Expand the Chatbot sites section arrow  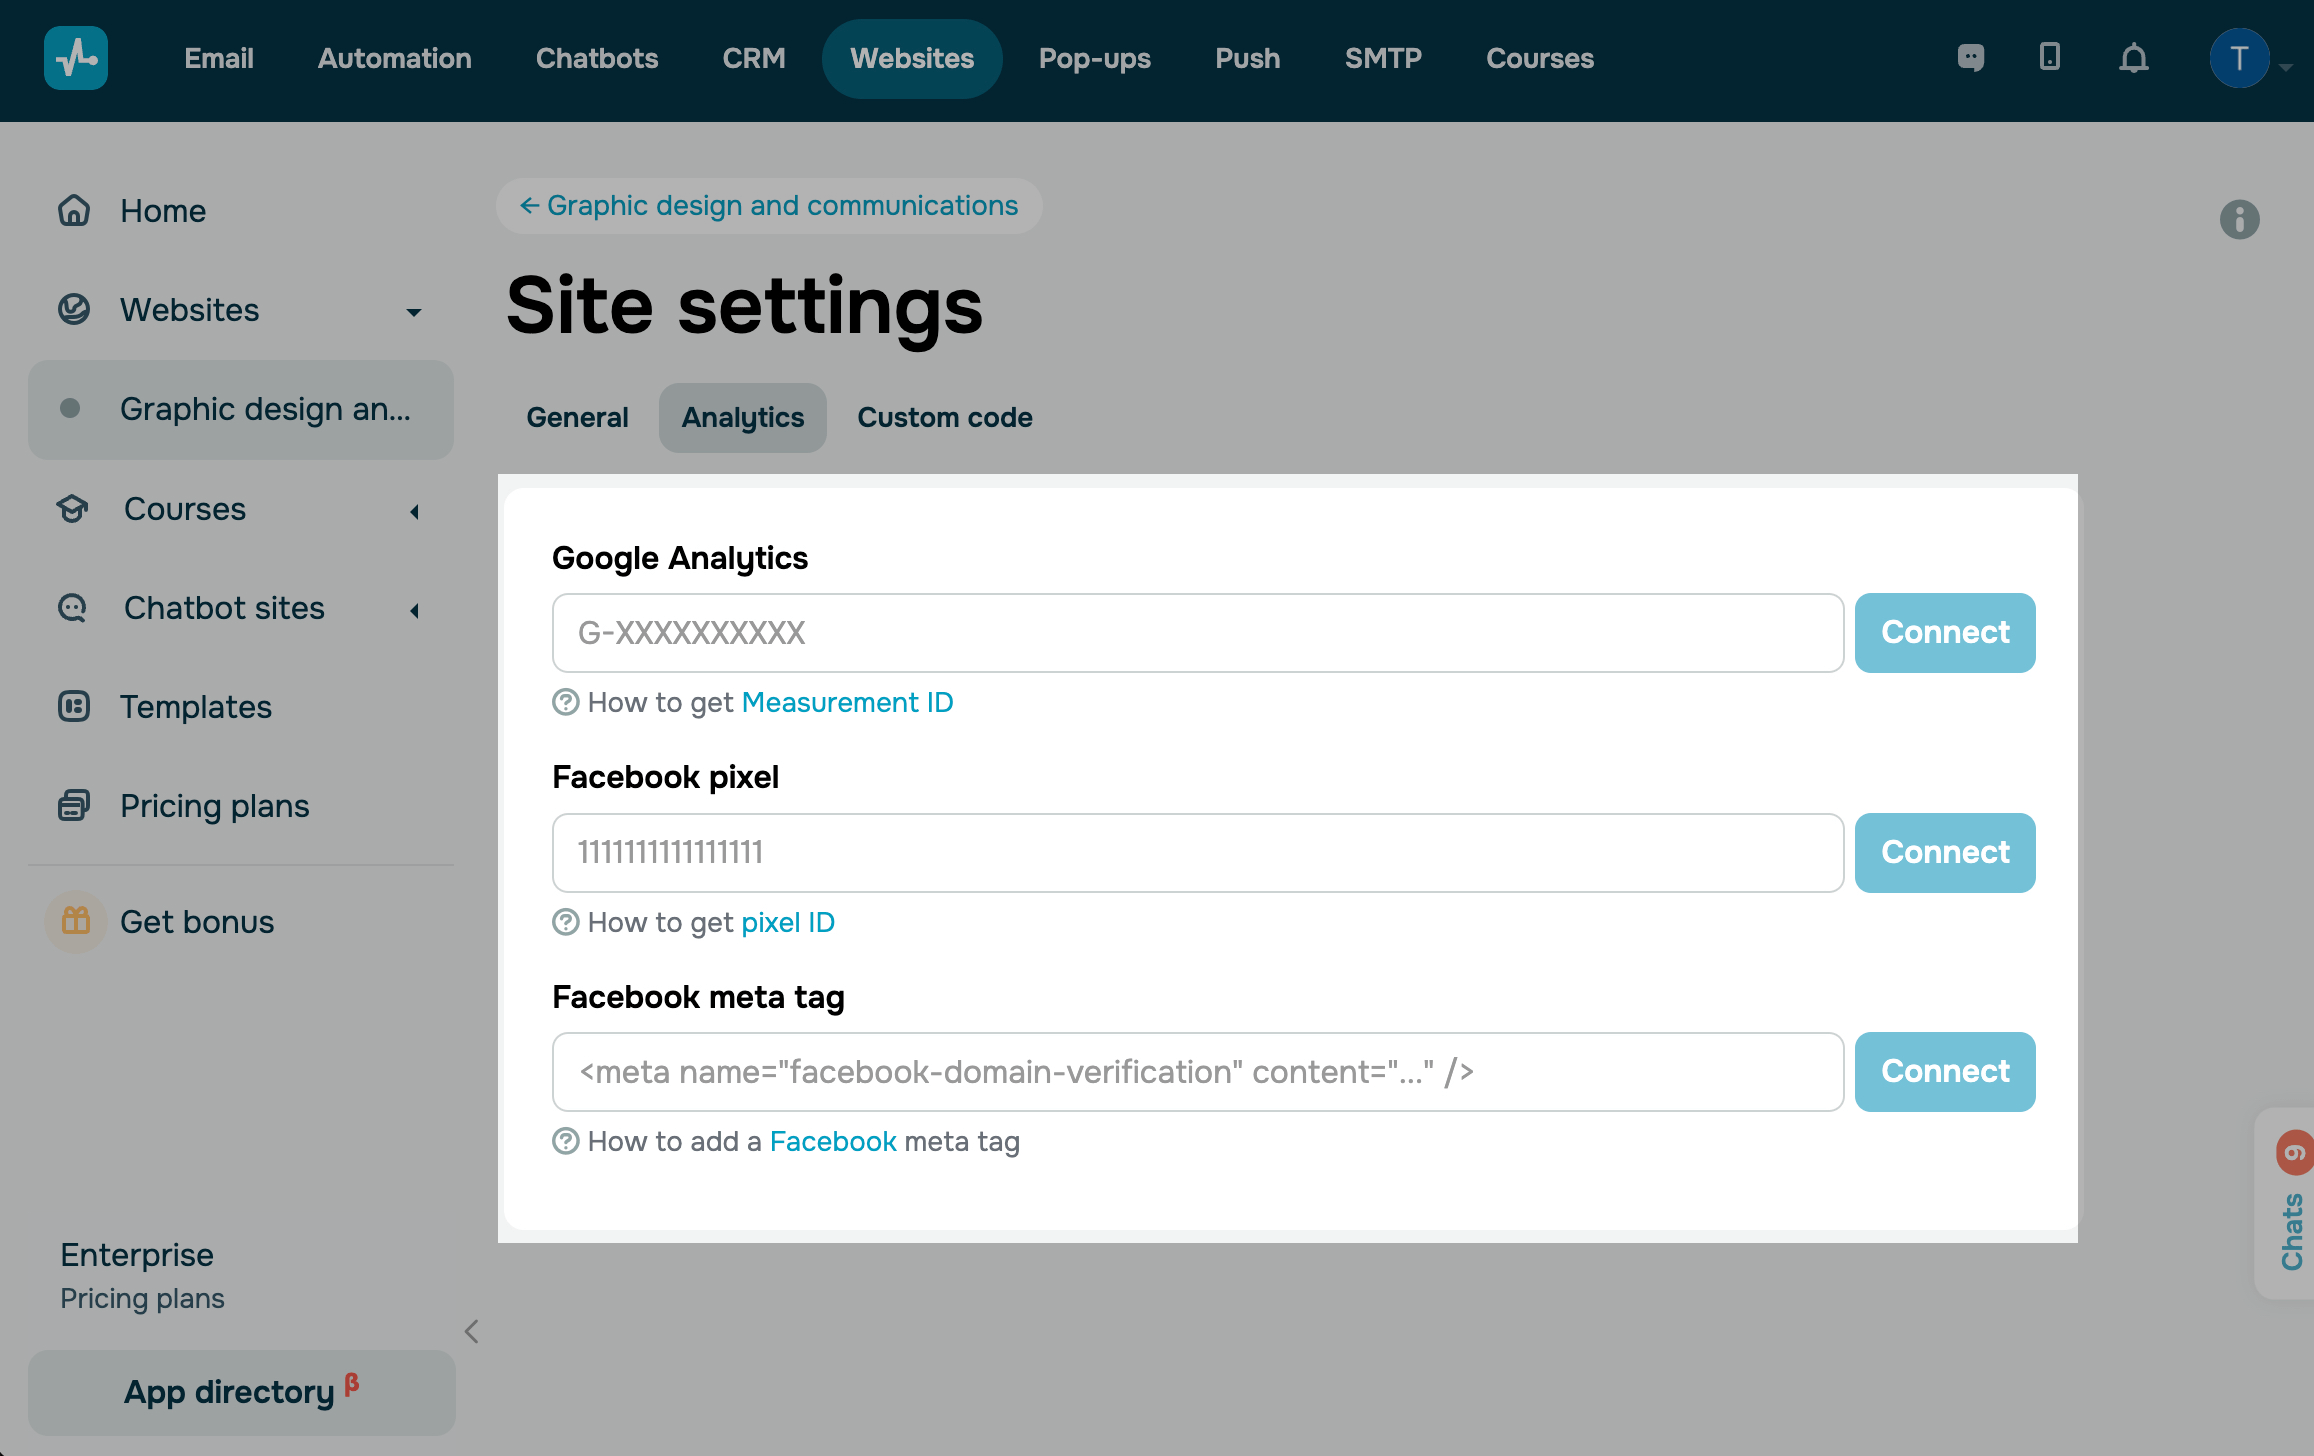(414, 610)
